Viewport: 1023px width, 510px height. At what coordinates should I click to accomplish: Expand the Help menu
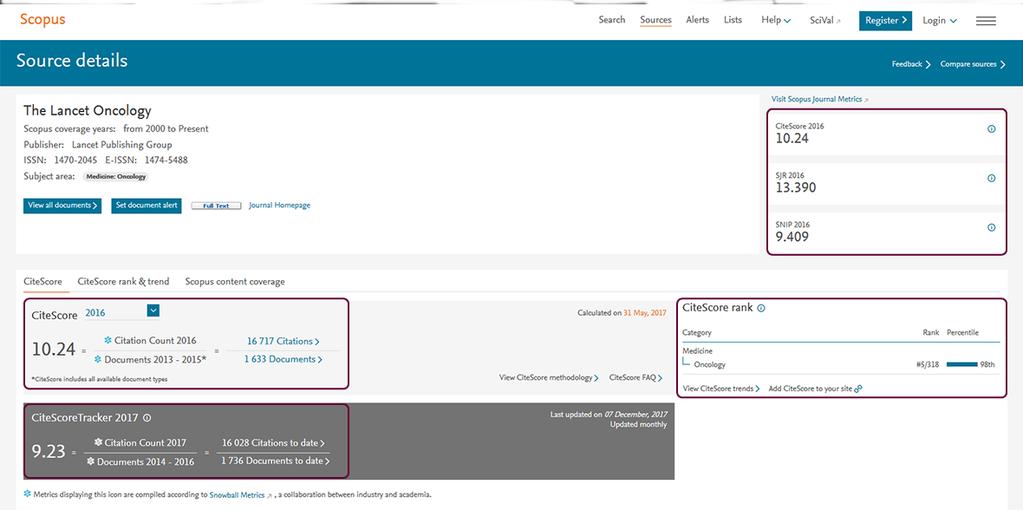click(x=776, y=20)
